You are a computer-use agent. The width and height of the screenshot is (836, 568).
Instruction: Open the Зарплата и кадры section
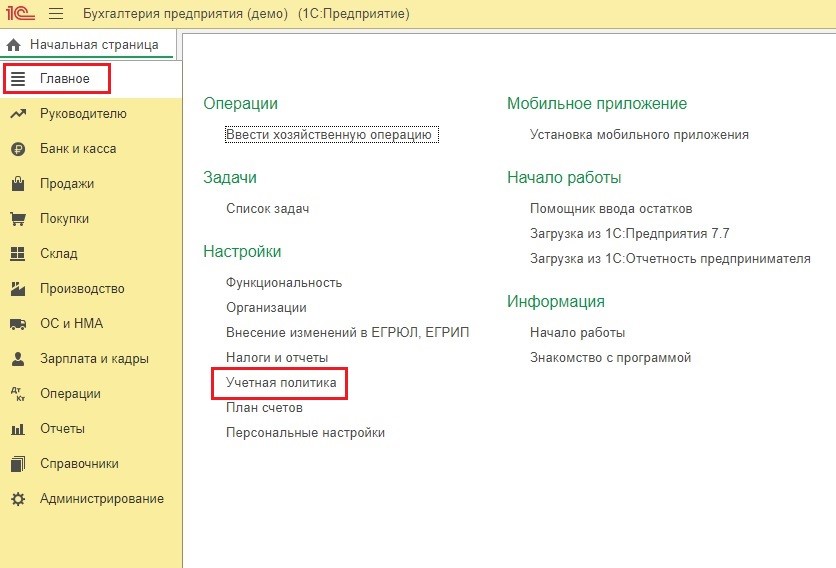coord(94,359)
